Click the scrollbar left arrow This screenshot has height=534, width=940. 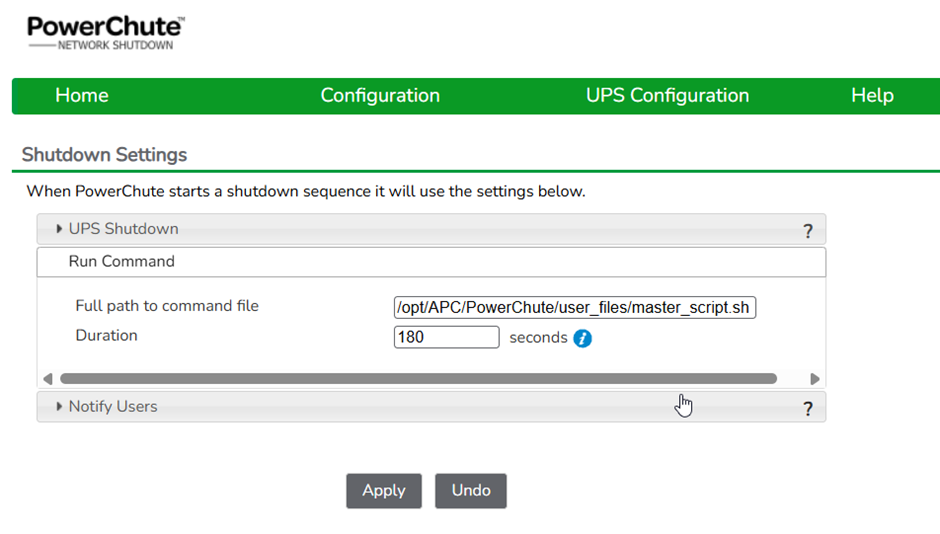point(48,379)
